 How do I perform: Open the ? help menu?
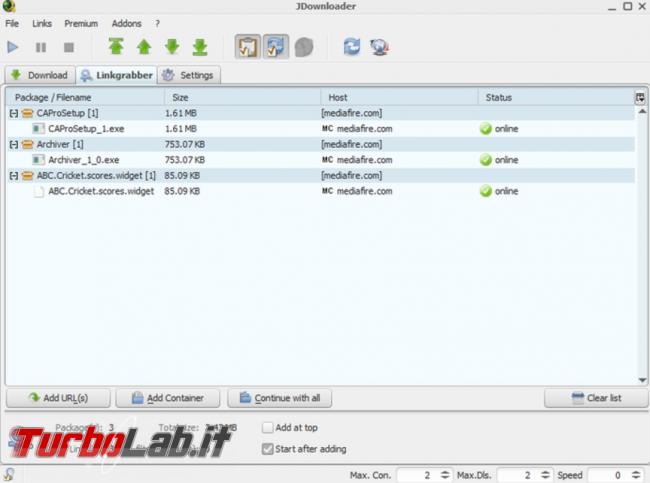[158, 24]
